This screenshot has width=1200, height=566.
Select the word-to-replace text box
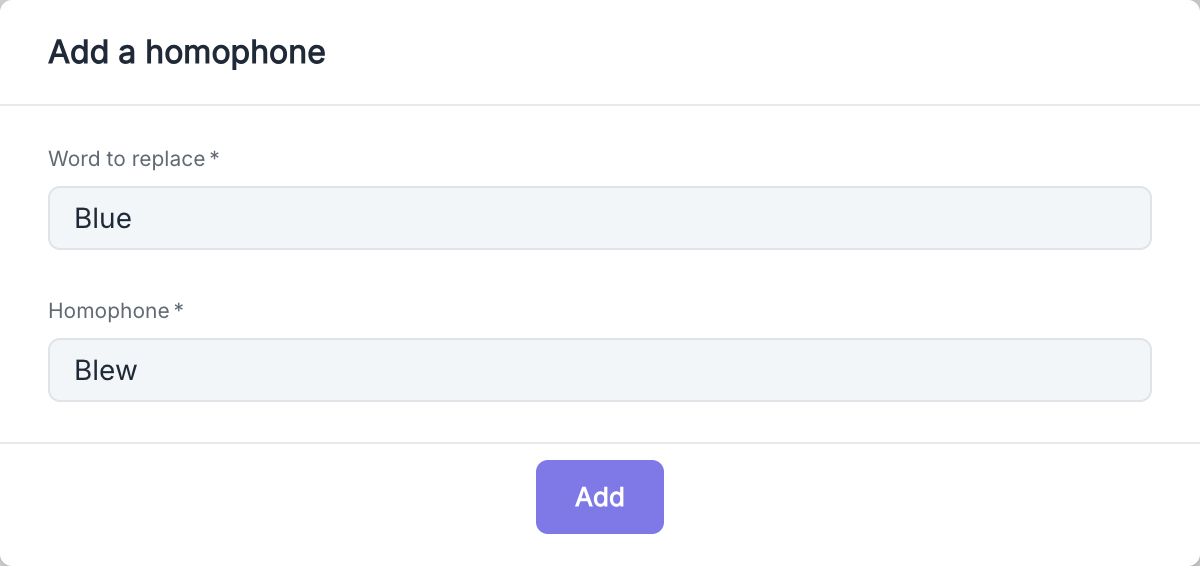tap(599, 218)
